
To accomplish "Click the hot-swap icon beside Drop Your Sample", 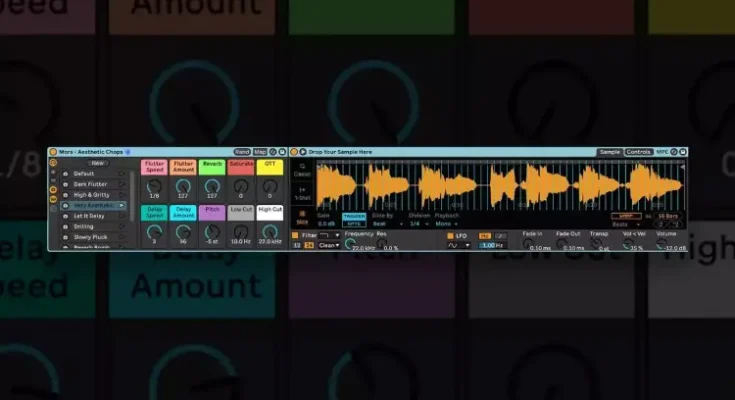I will (x=303, y=152).
